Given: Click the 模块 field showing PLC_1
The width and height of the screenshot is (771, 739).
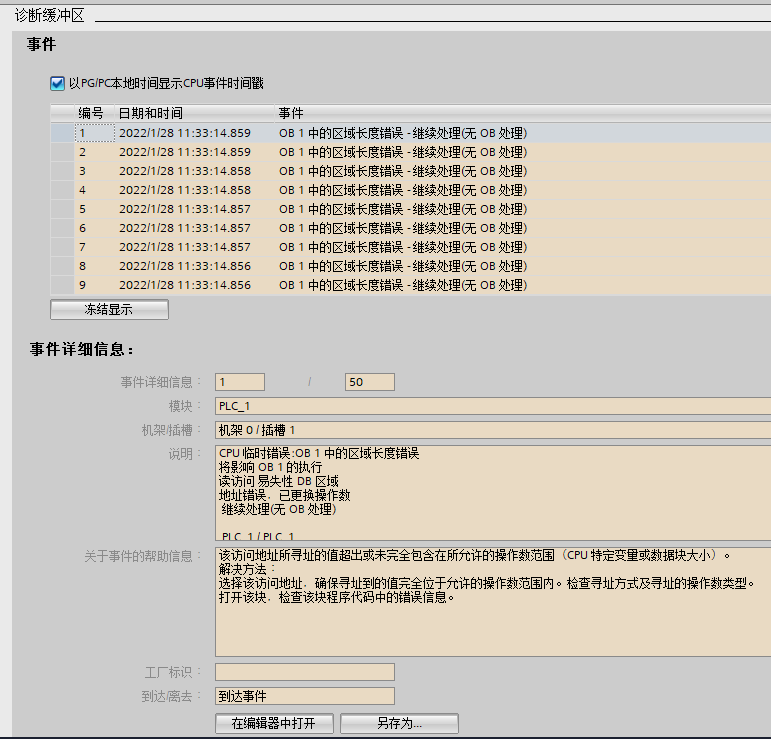Looking at the screenshot, I should click(x=493, y=406).
